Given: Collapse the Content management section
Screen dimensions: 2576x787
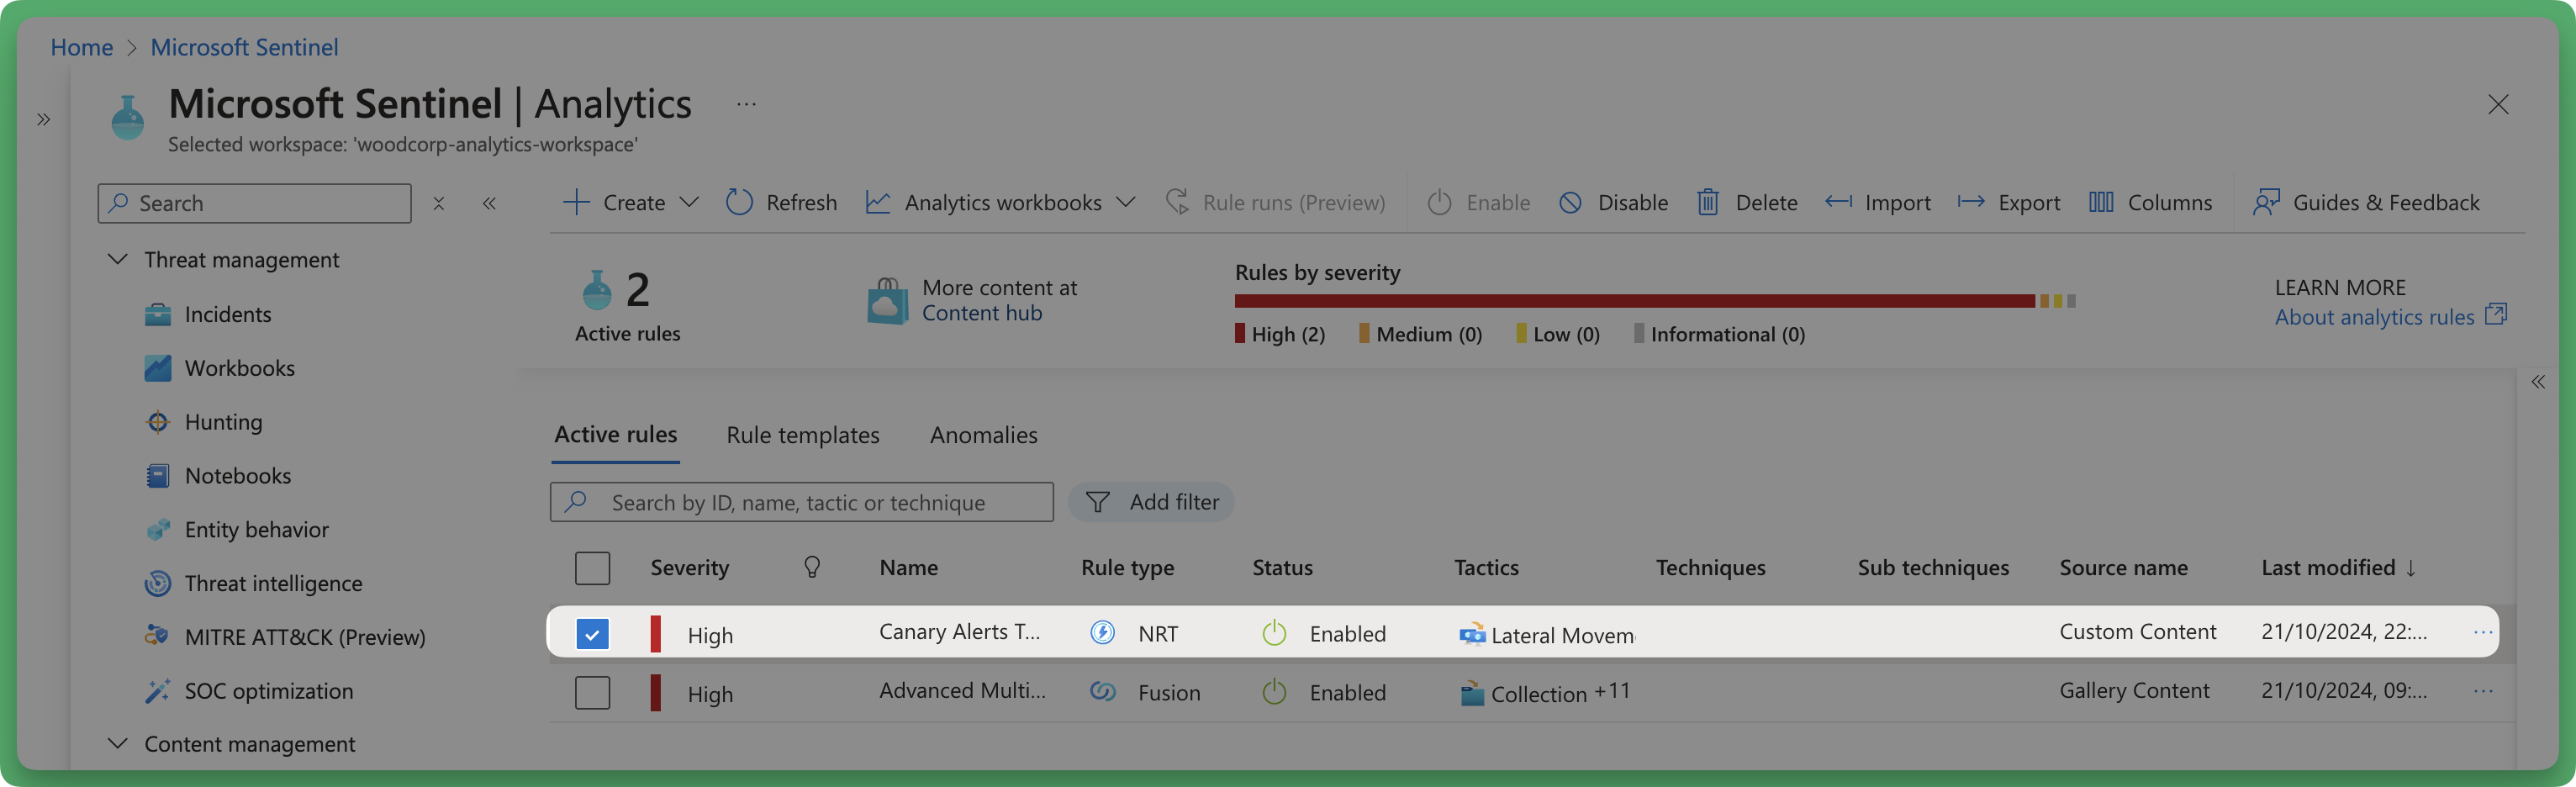Looking at the screenshot, I should point(117,743).
